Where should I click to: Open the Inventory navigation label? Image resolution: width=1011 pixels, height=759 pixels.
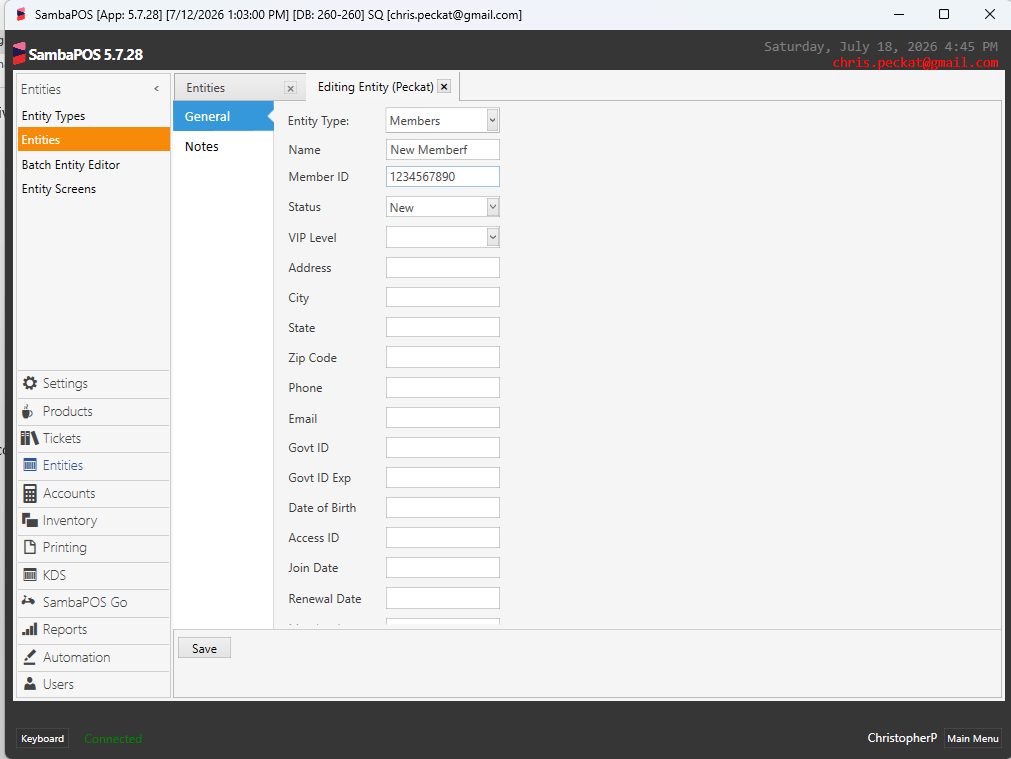tap(70, 520)
